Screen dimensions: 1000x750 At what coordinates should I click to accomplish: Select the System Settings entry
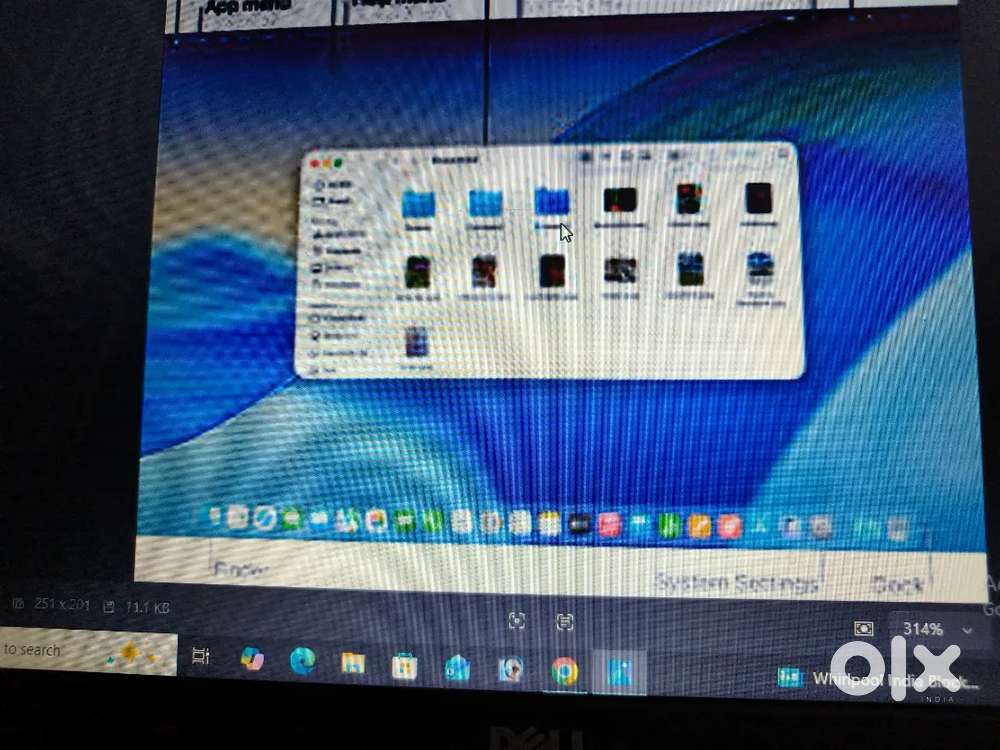pyautogui.click(x=737, y=580)
